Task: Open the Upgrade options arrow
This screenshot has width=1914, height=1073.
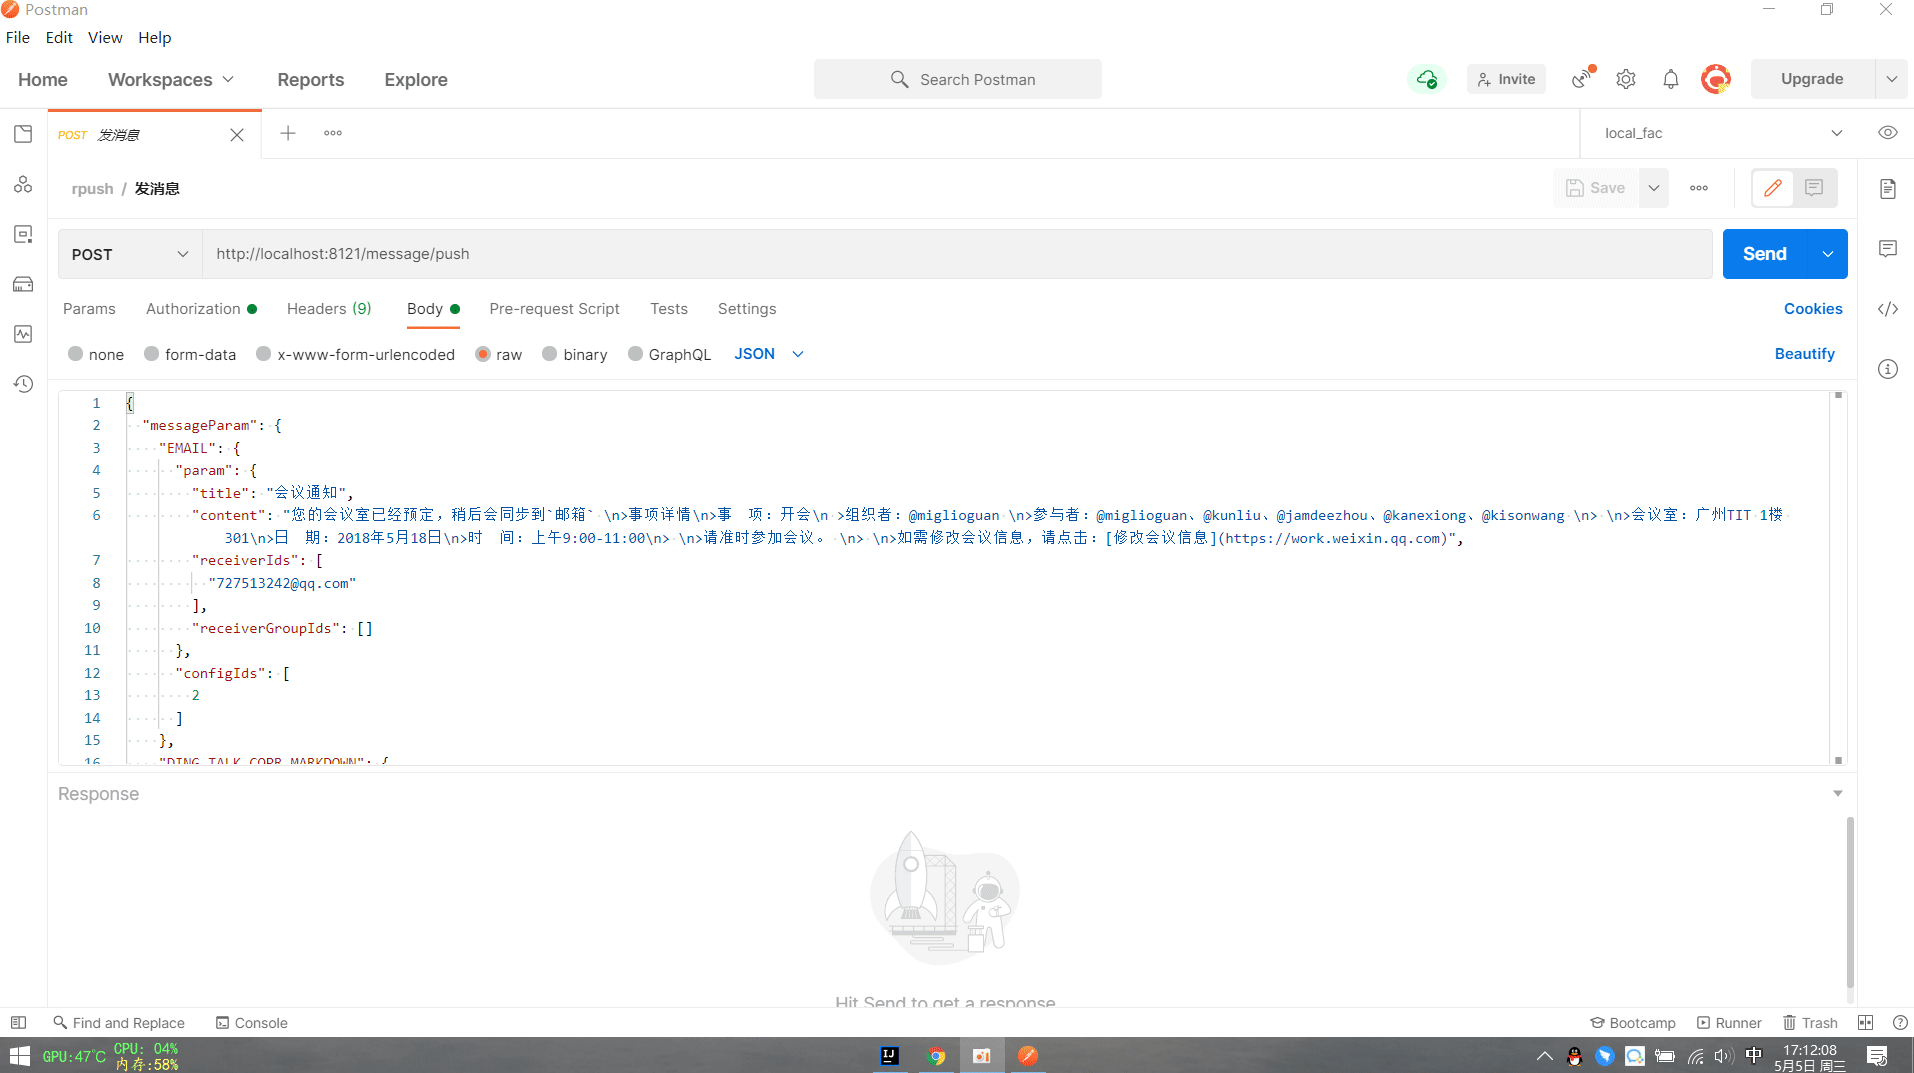Action: [1891, 79]
